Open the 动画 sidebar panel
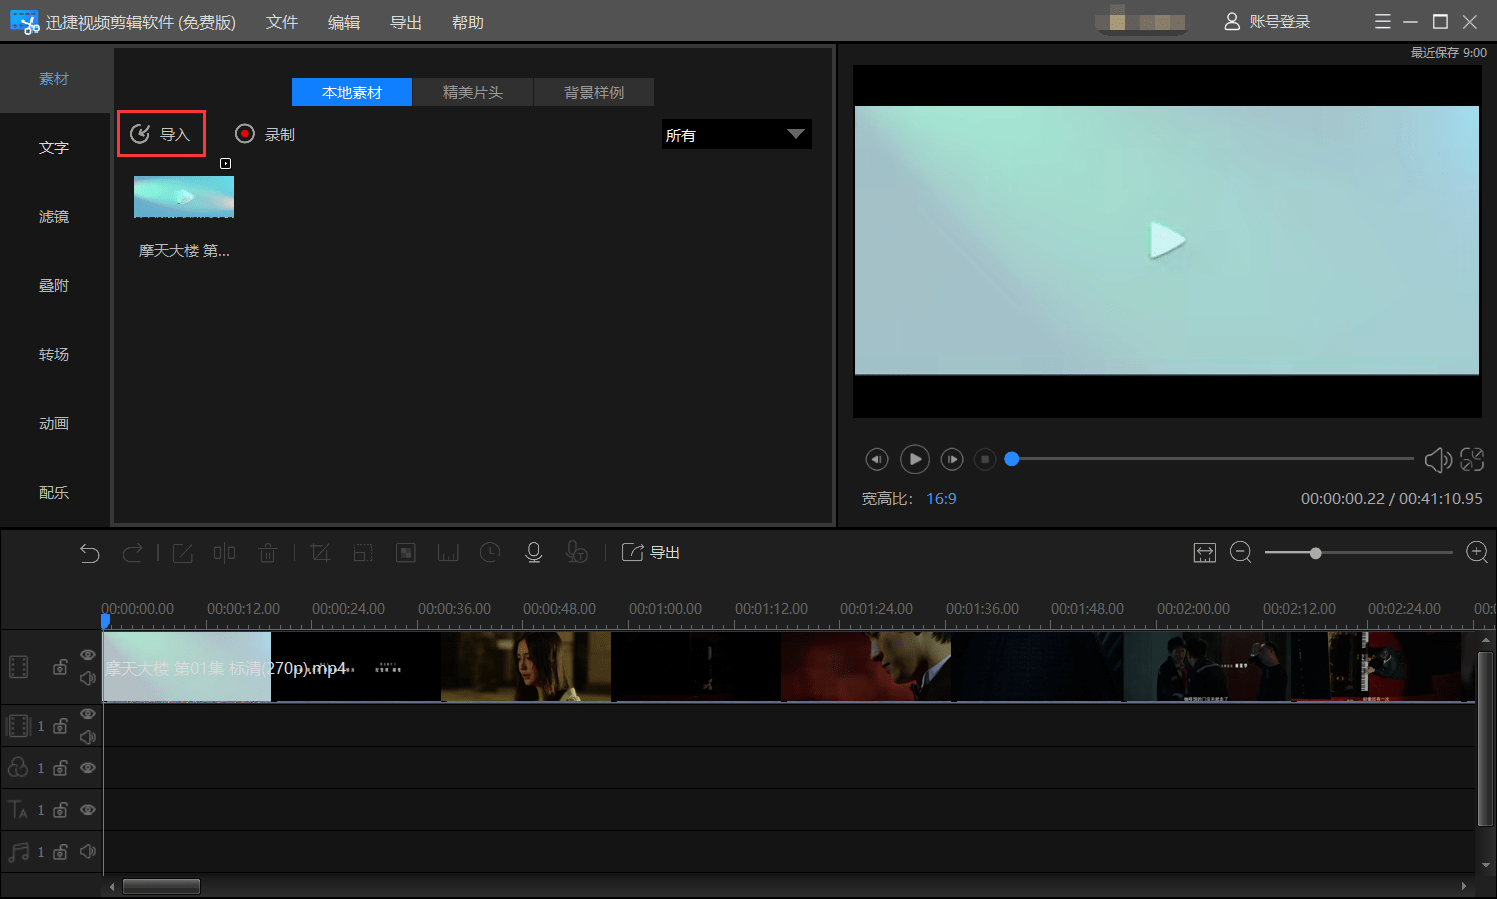The width and height of the screenshot is (1497, 899). coord(54,424)
